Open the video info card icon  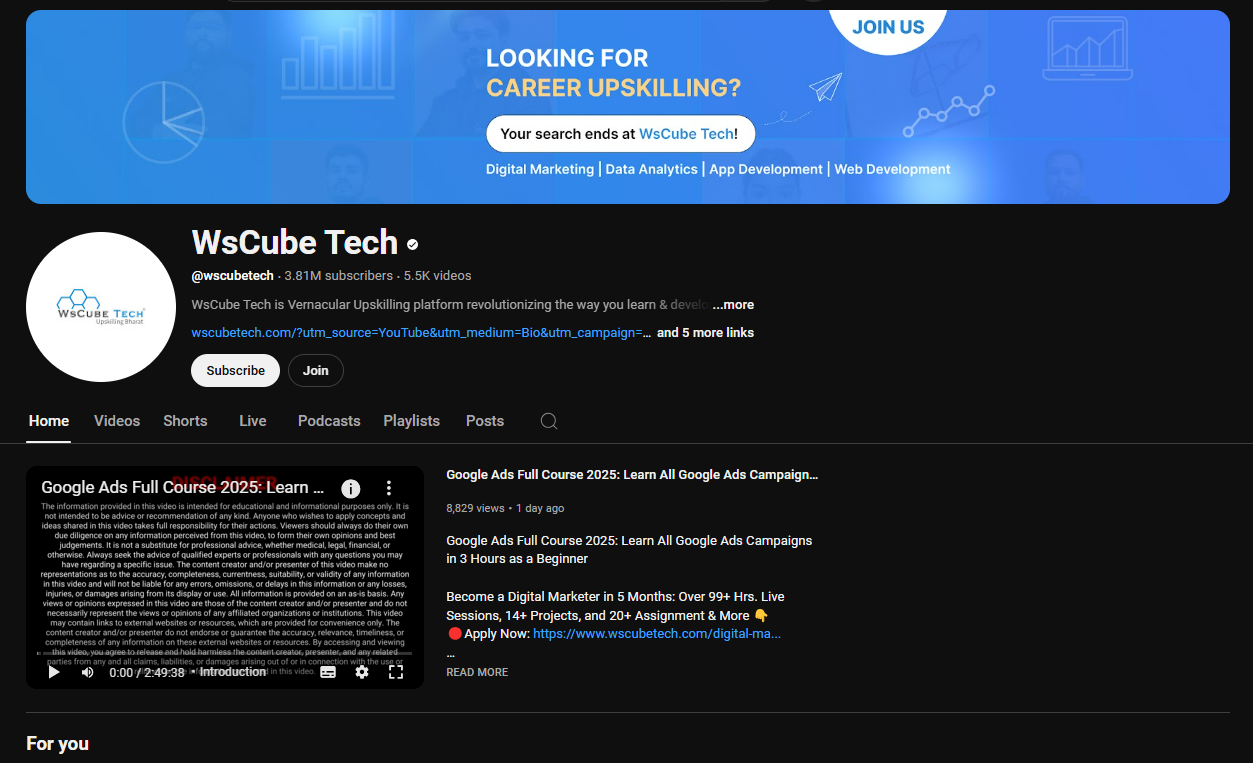[x=351, y=488]
